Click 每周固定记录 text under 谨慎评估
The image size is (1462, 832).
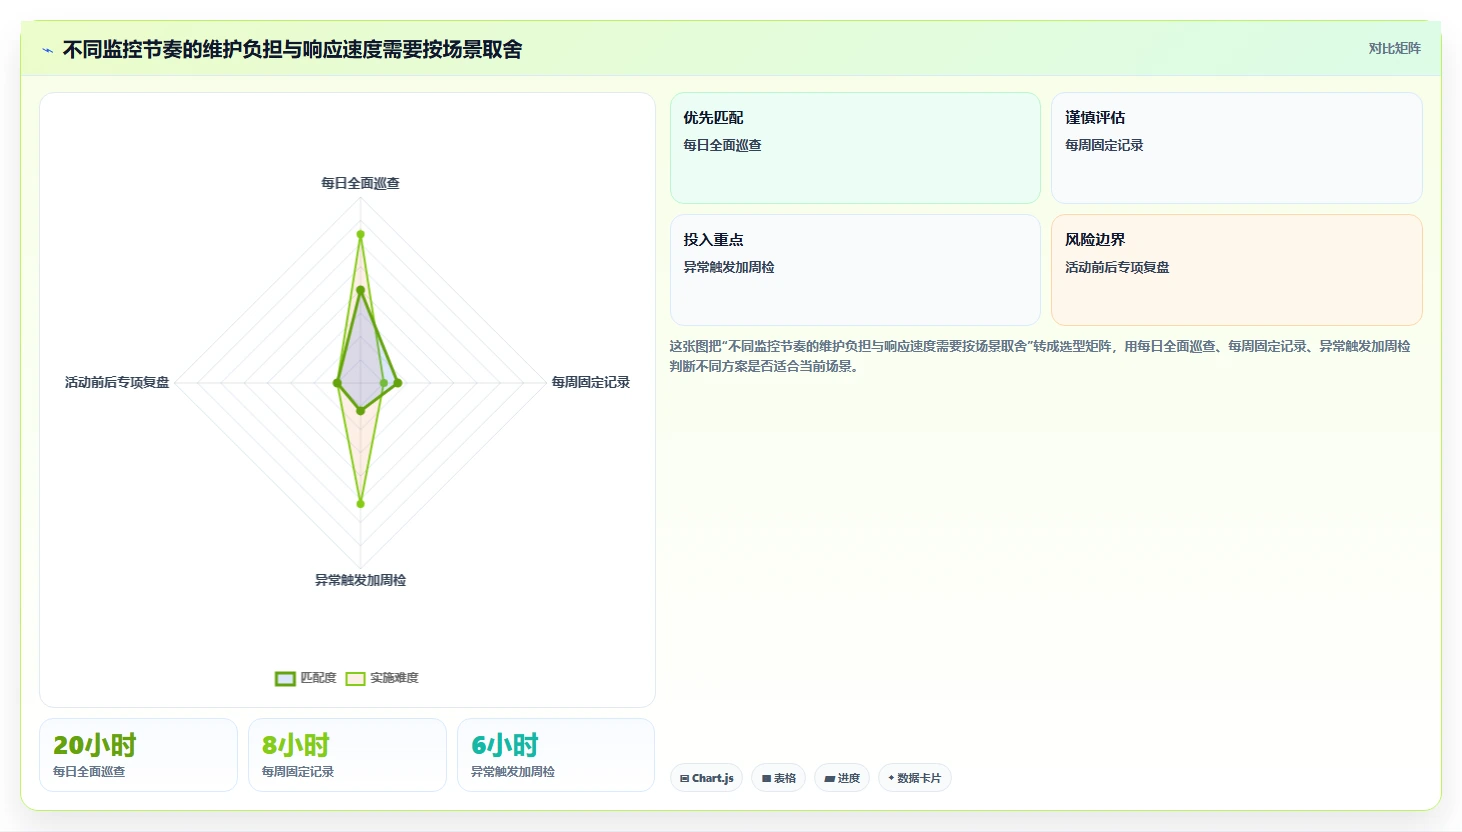tap(1104, 145)
